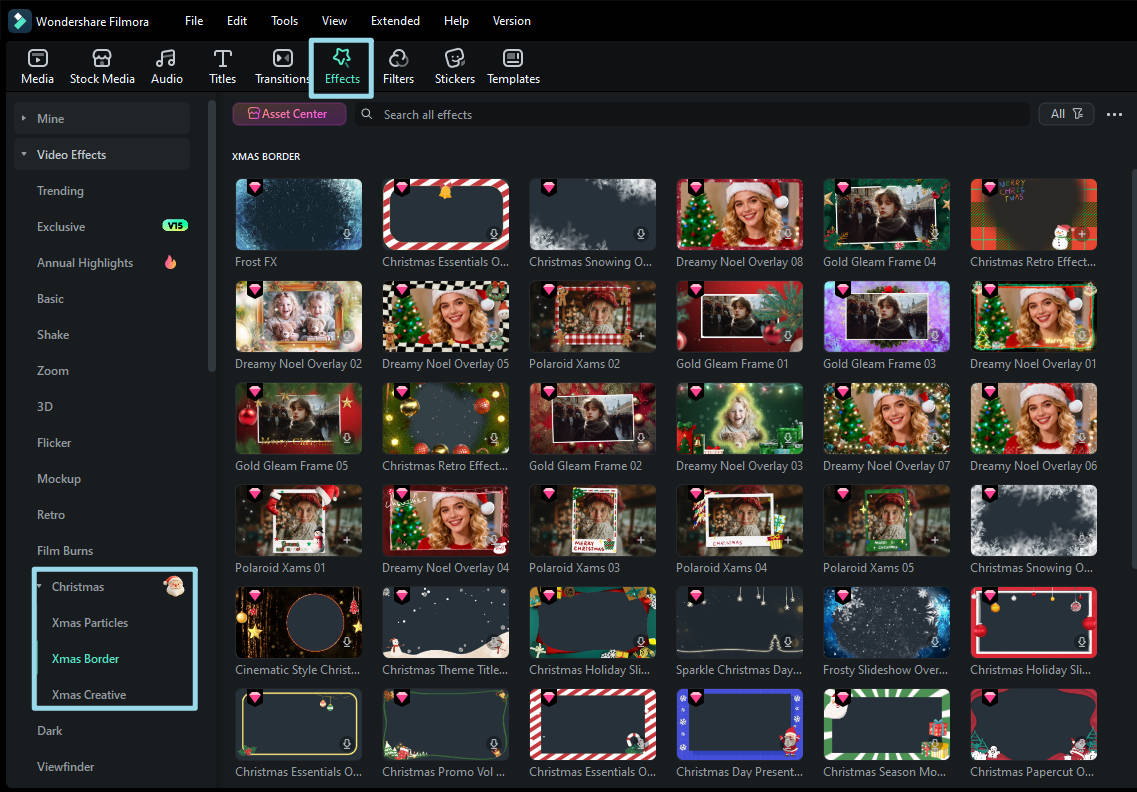Download the Christmas Snowing overlay in the first row
Image resolution: width=1137 pixels, height=792 pixels.
click(x=641, y=234)
